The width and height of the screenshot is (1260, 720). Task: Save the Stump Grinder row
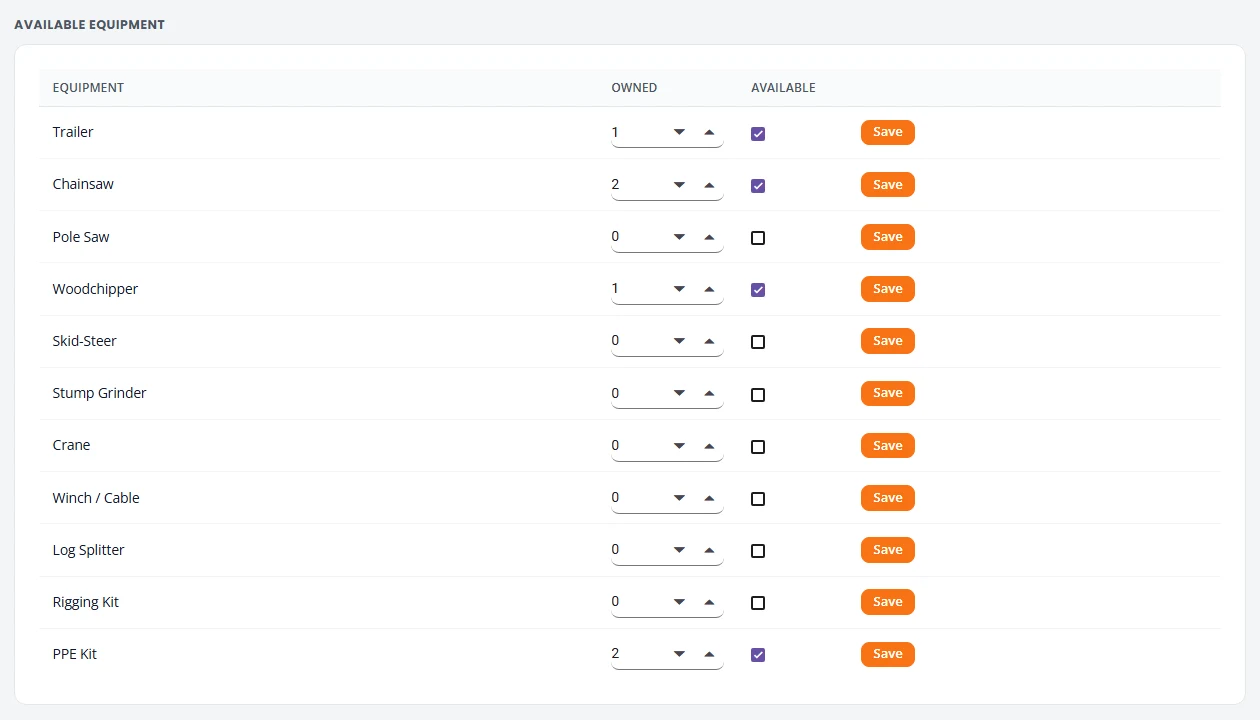click(x=888, y=393)
